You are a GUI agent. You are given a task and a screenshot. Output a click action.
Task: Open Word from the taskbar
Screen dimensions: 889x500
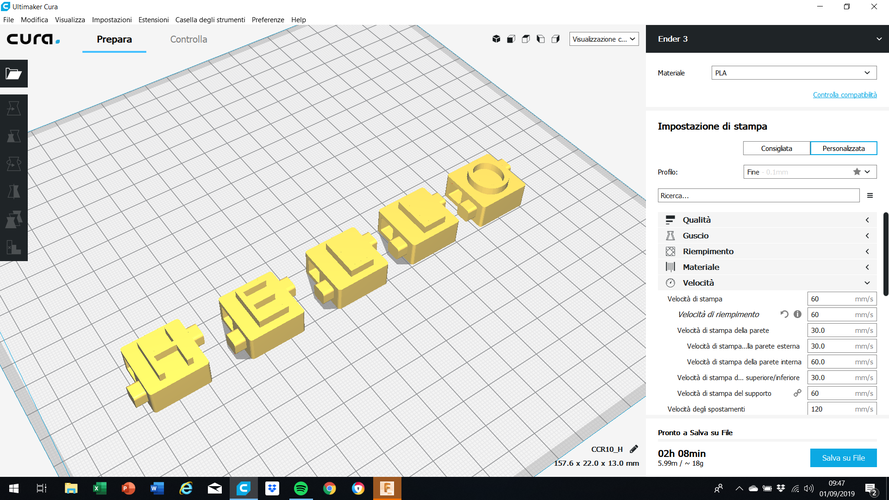click(x=157, y=488)
